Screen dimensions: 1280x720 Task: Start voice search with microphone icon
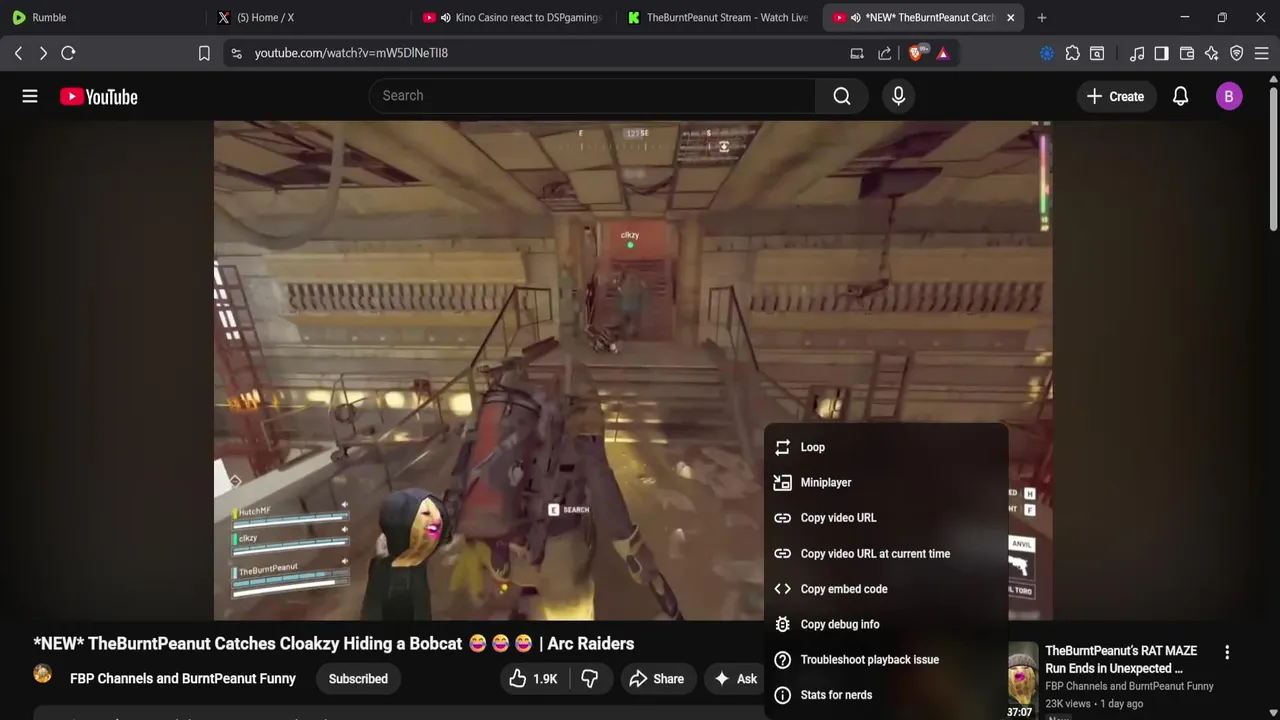coord(898,96)
